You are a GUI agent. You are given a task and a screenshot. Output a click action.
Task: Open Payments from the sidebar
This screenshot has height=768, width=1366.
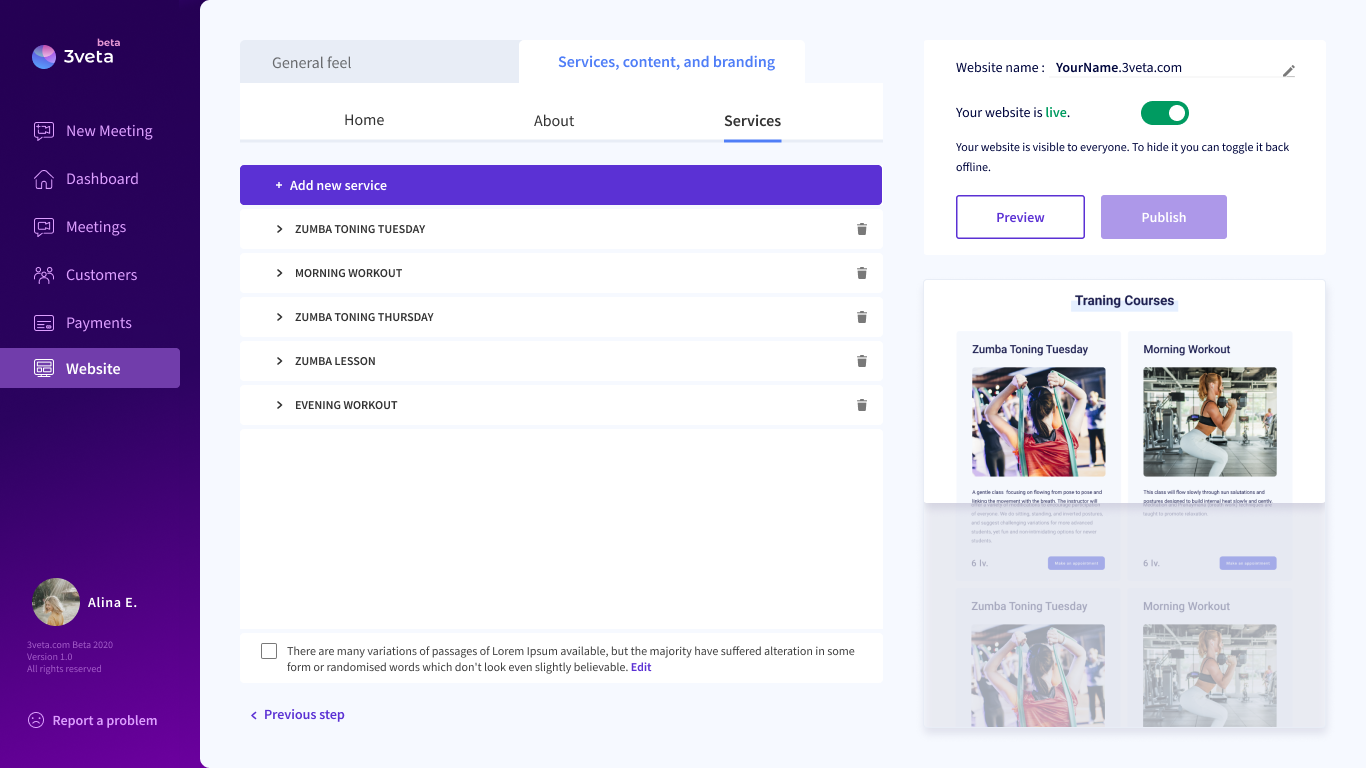pos(98,323)
